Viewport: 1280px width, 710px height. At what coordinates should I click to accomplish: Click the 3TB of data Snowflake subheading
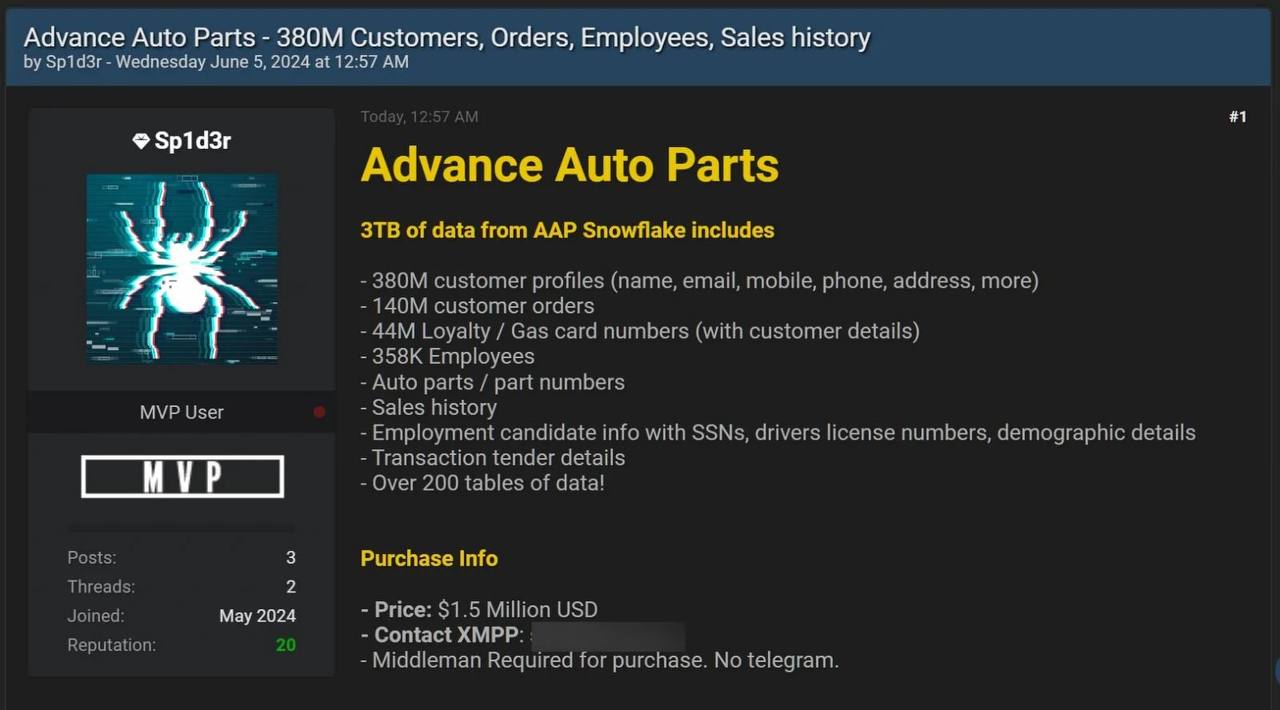point(567,230)
